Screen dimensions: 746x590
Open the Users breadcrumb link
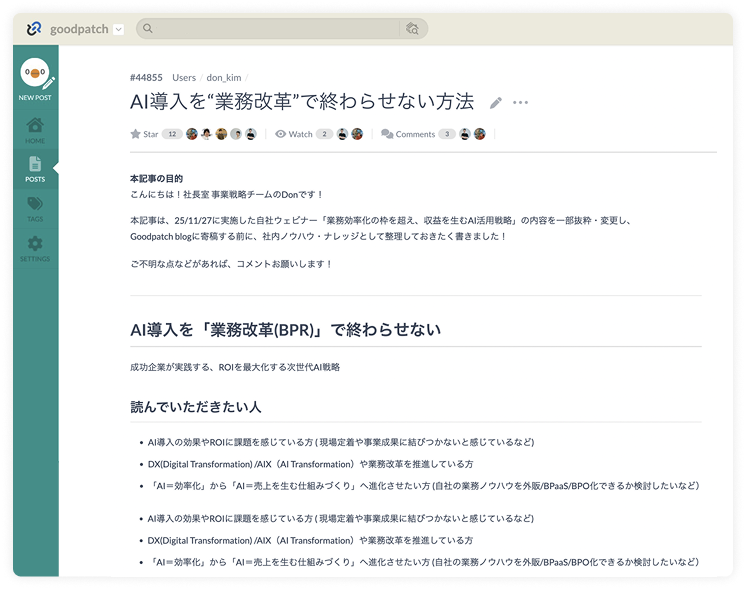click(x=184, y=78)
